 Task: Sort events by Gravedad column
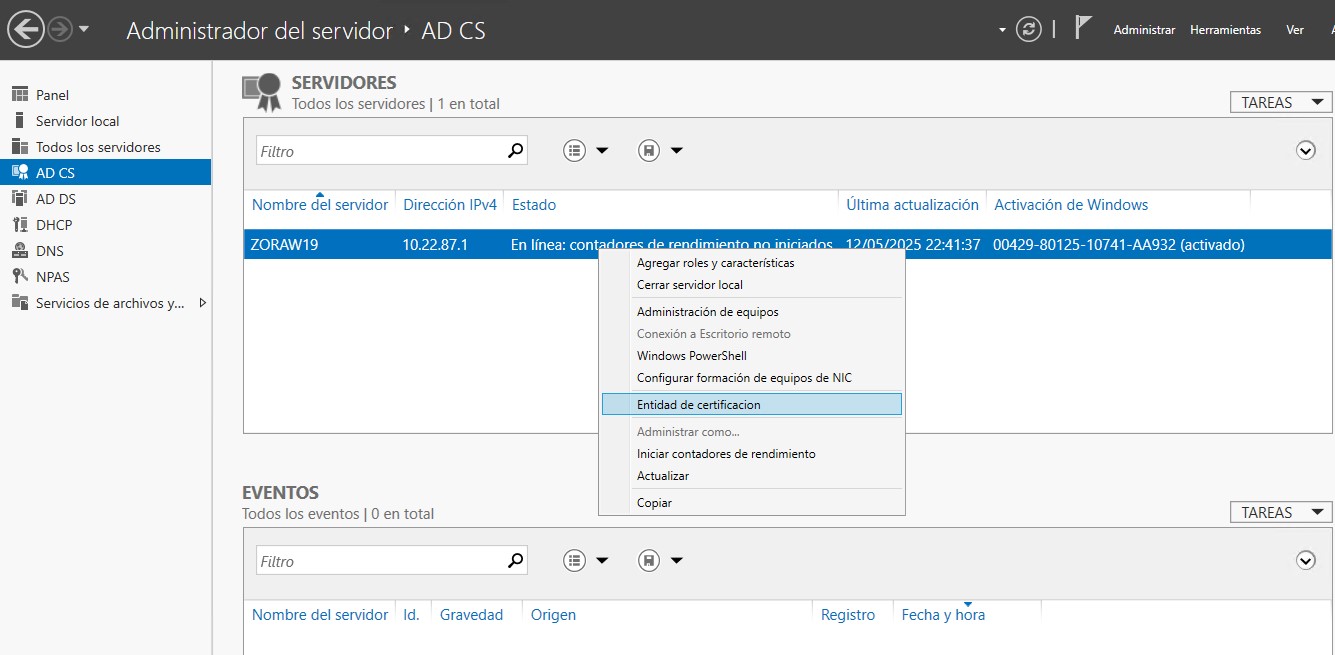471,615
